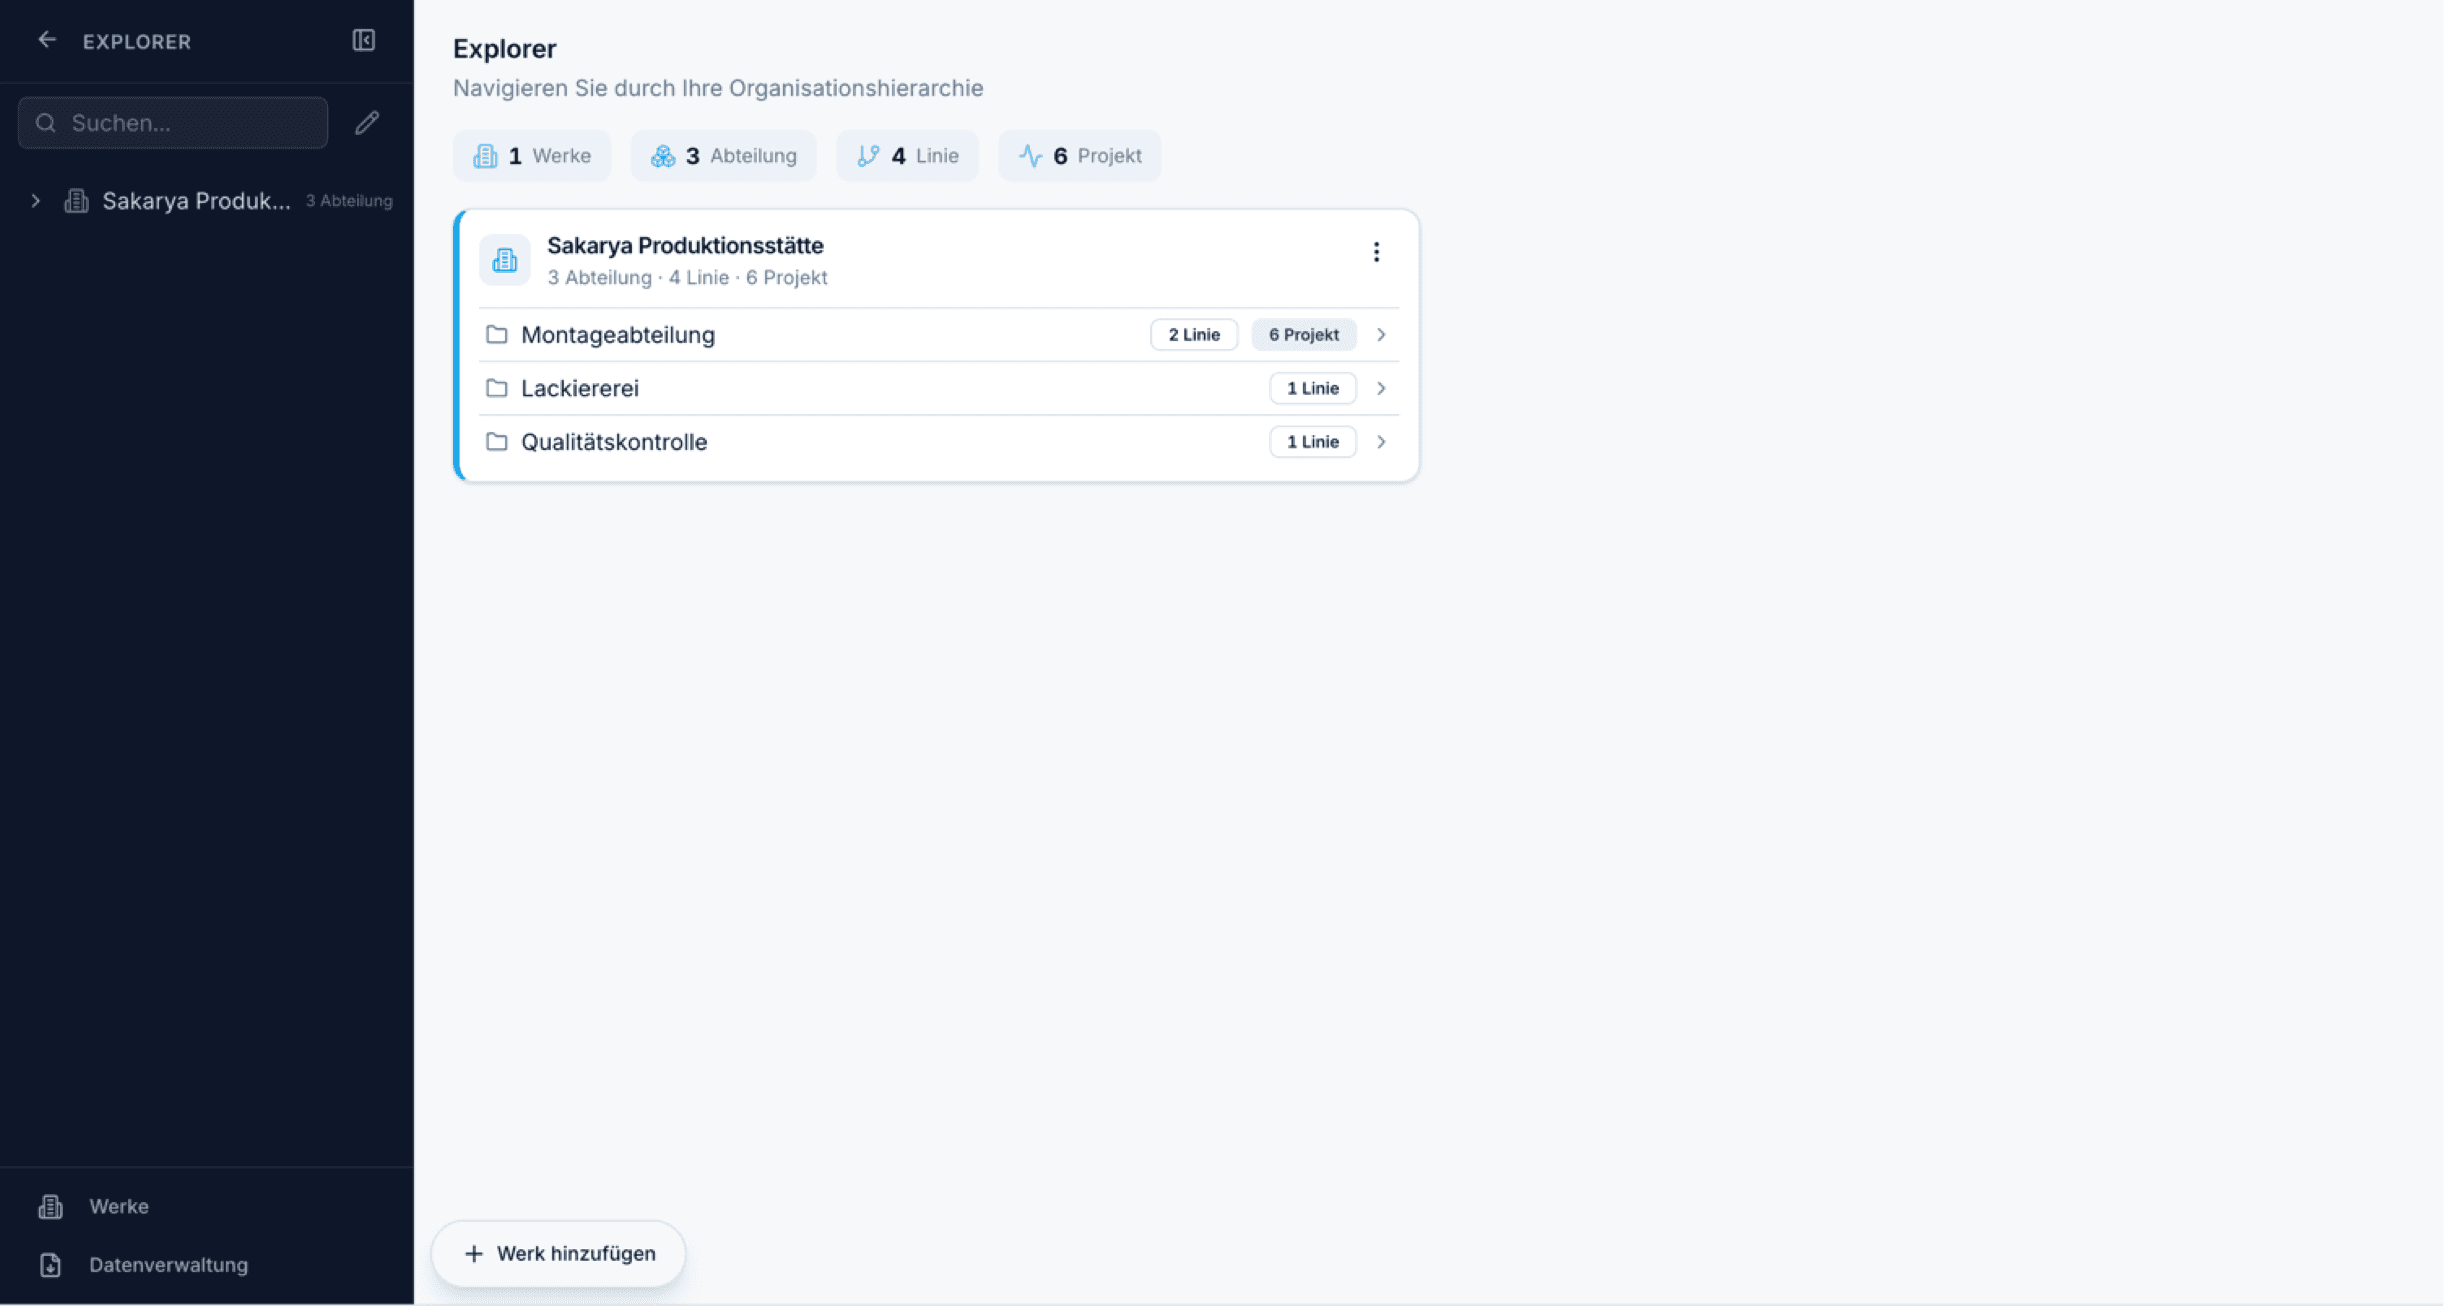Expand Sakarya Produk... tree node chevron
Viewport: 2445px width, 1306px height.
pos(36,201)
